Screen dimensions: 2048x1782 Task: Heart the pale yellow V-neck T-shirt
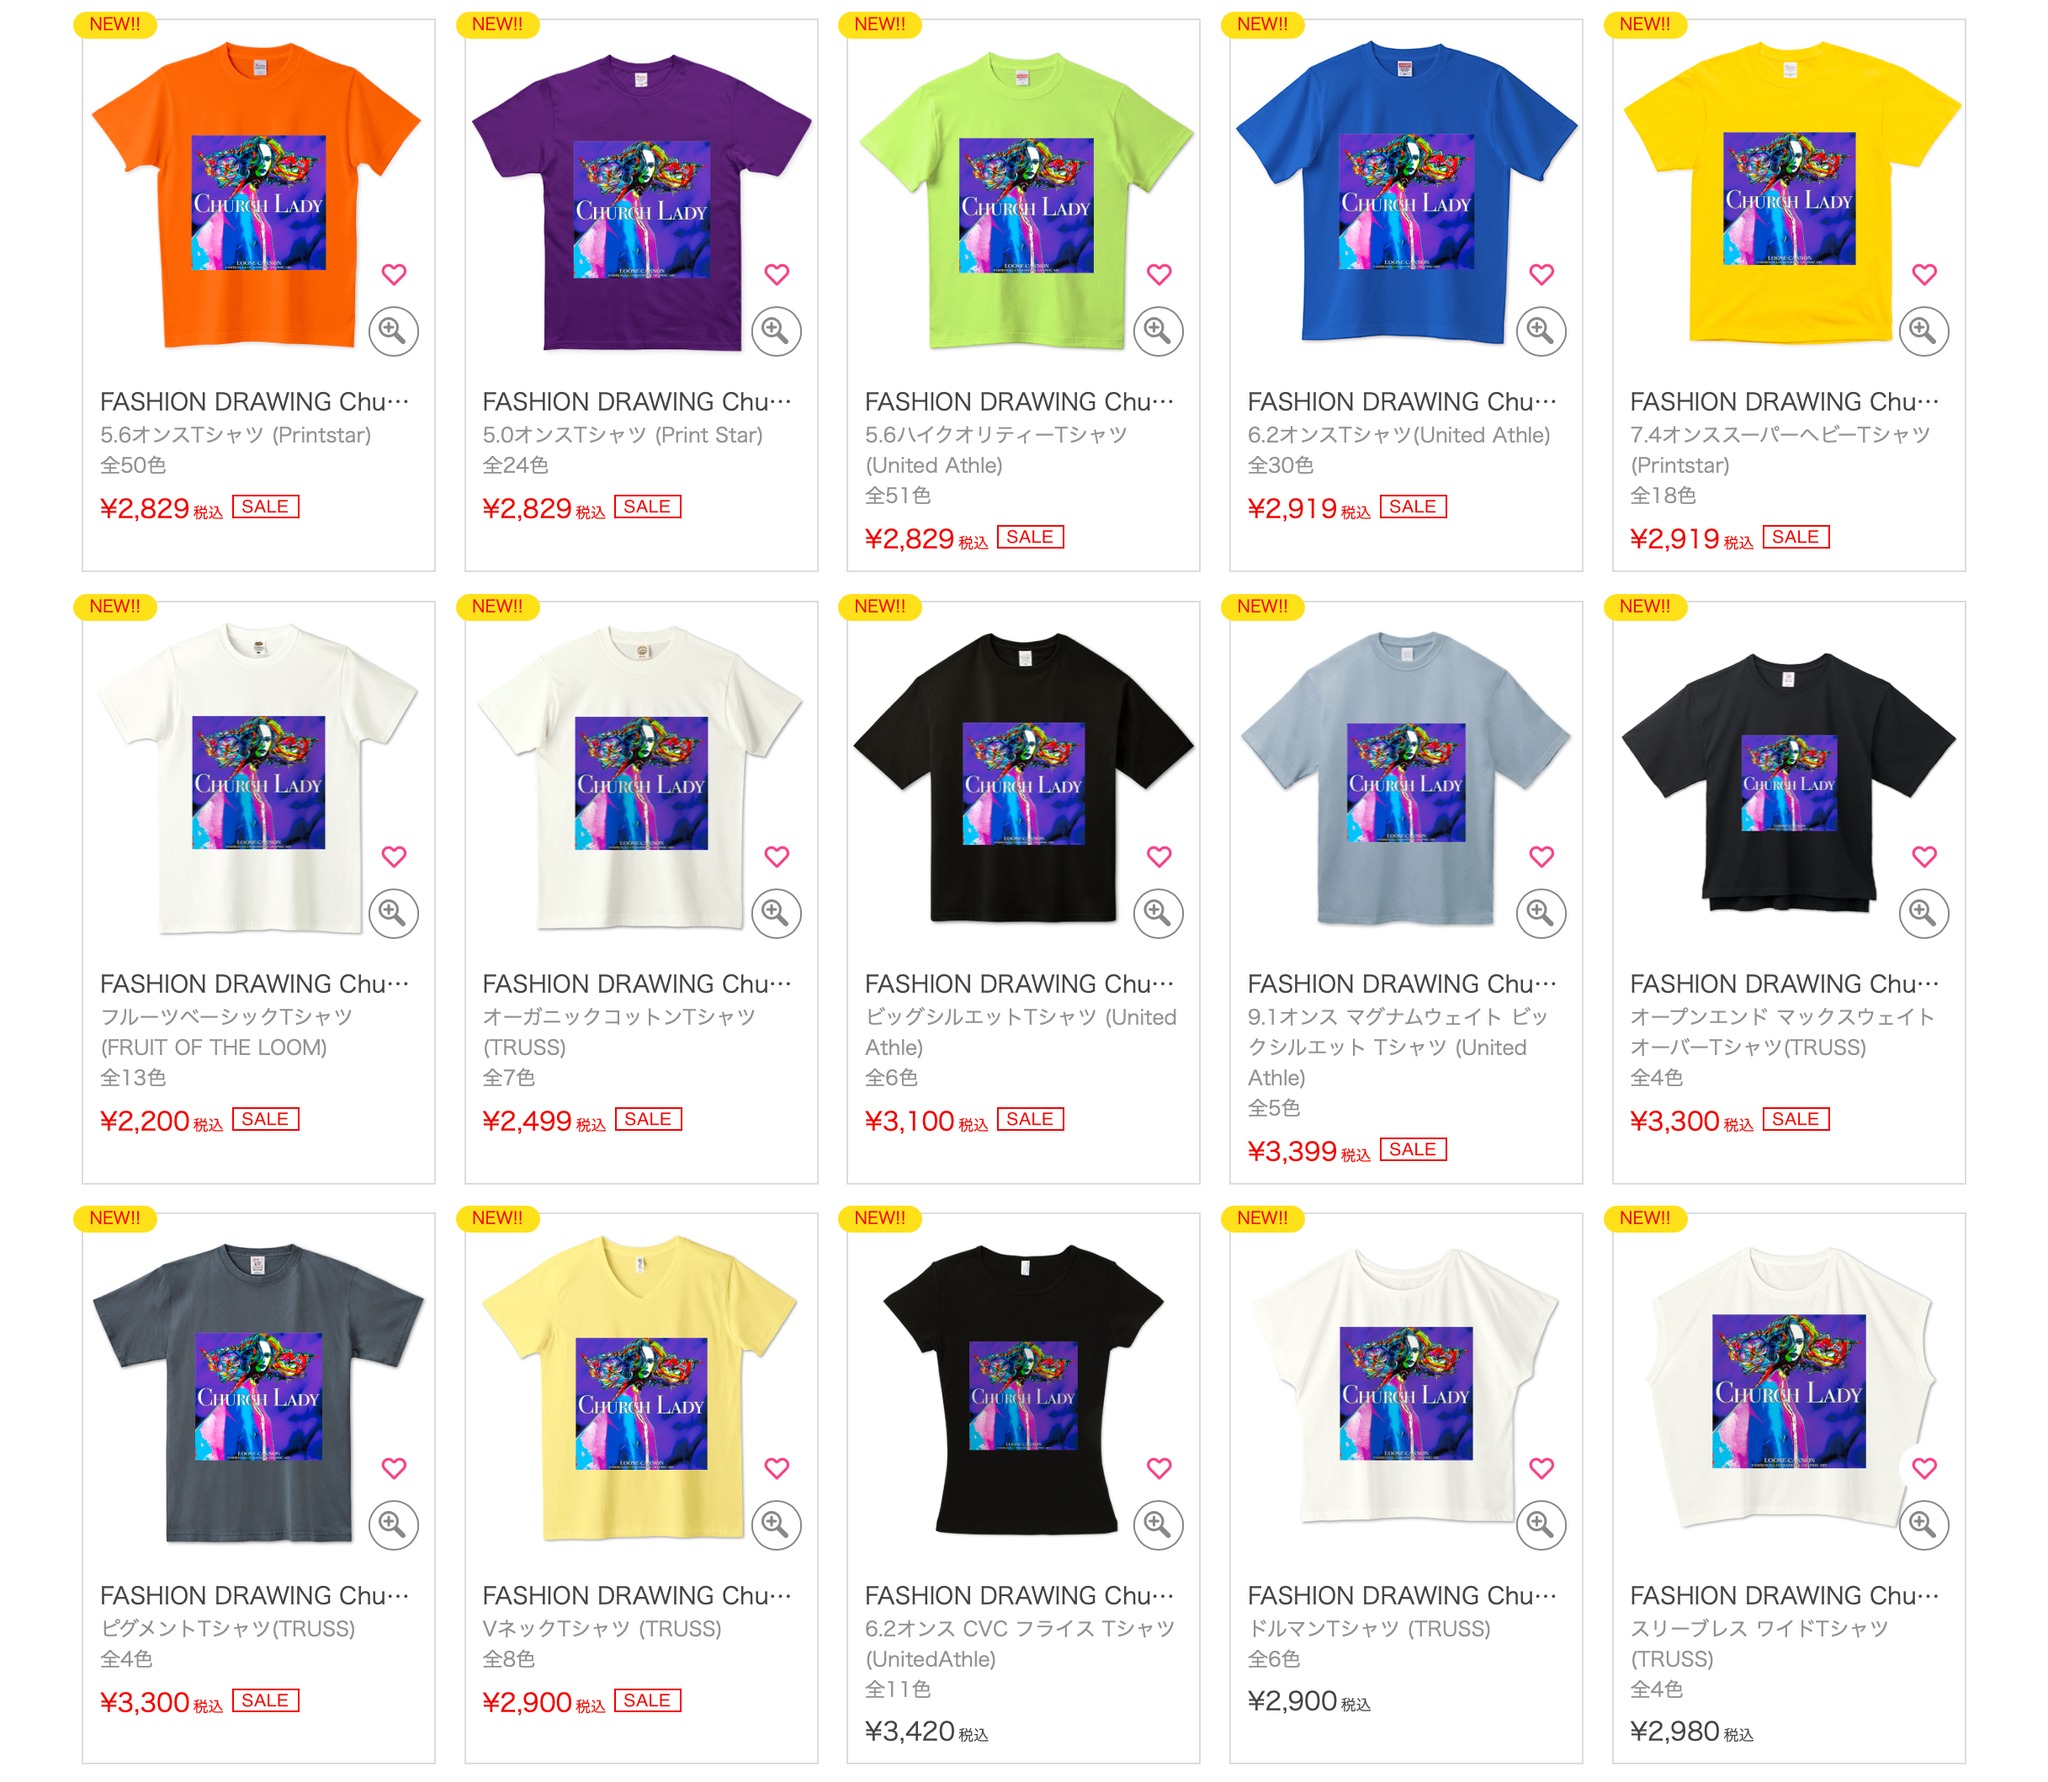[x=776, y=1468]
